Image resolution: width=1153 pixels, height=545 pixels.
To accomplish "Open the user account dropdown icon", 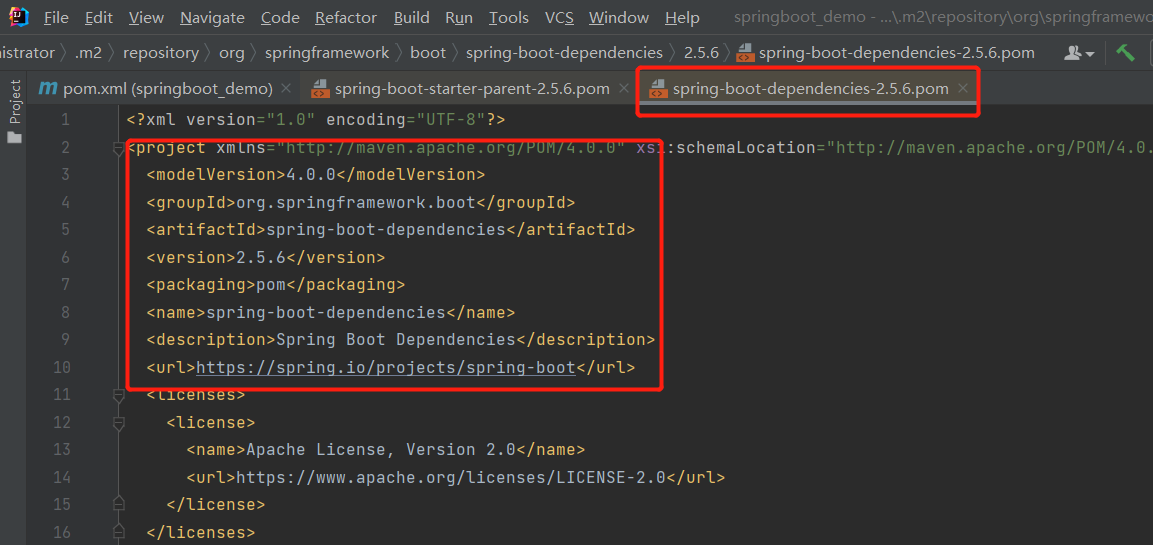I will point(1079,53).
